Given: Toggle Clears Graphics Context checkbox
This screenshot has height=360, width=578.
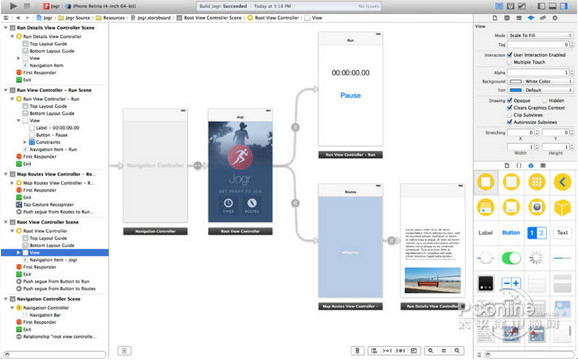Looking at the screenshot, I should 510,108.
